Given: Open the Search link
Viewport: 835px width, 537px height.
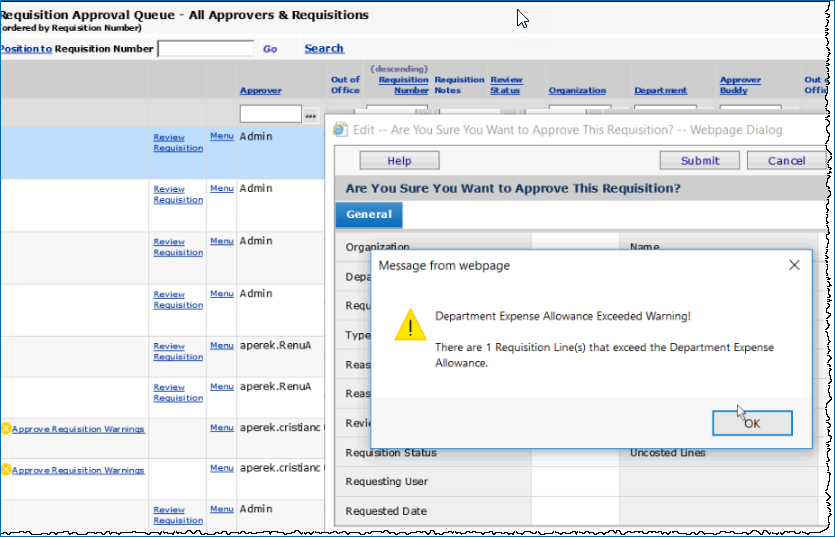Looking at the screenshot, I should point(324,48).
